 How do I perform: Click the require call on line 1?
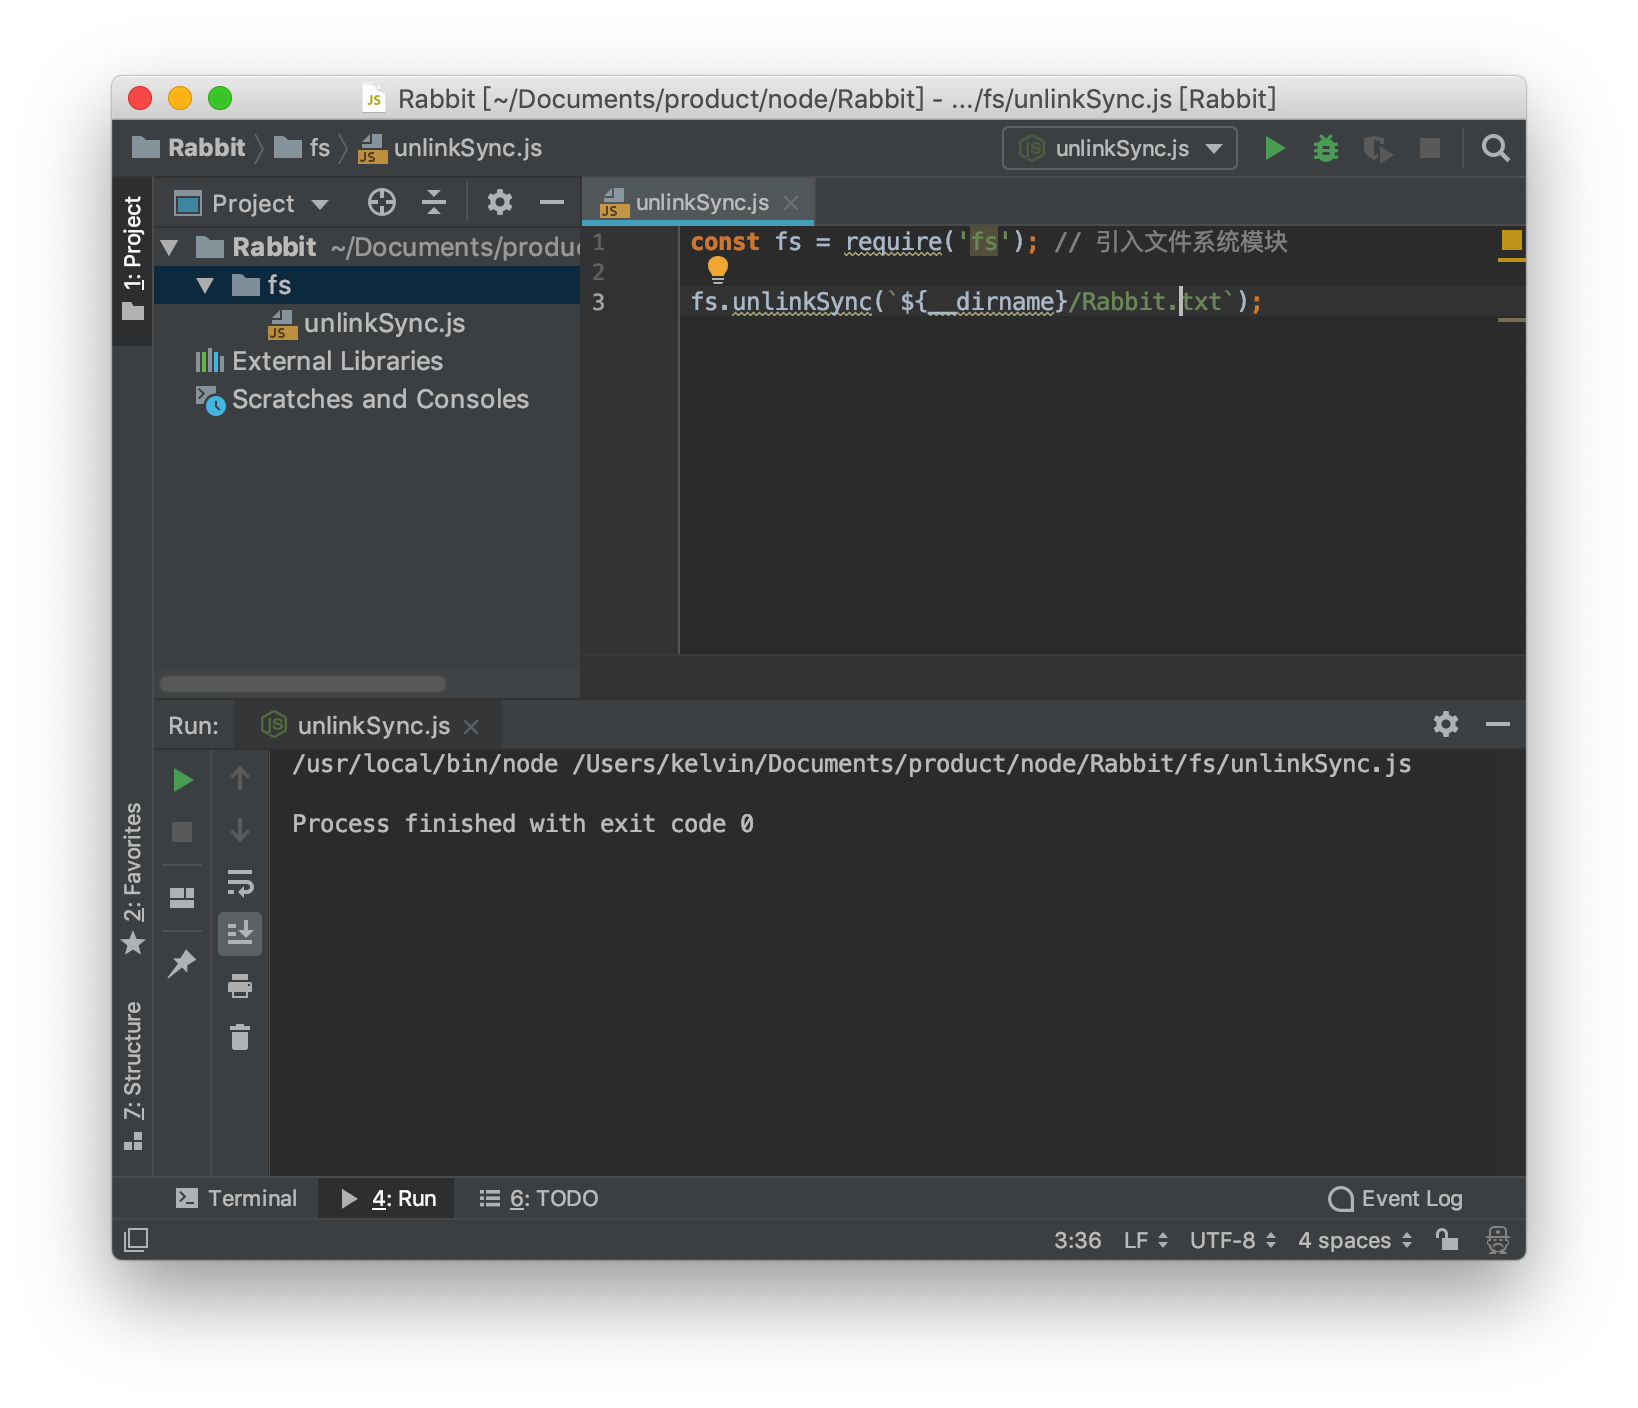(x=893, y=242)
